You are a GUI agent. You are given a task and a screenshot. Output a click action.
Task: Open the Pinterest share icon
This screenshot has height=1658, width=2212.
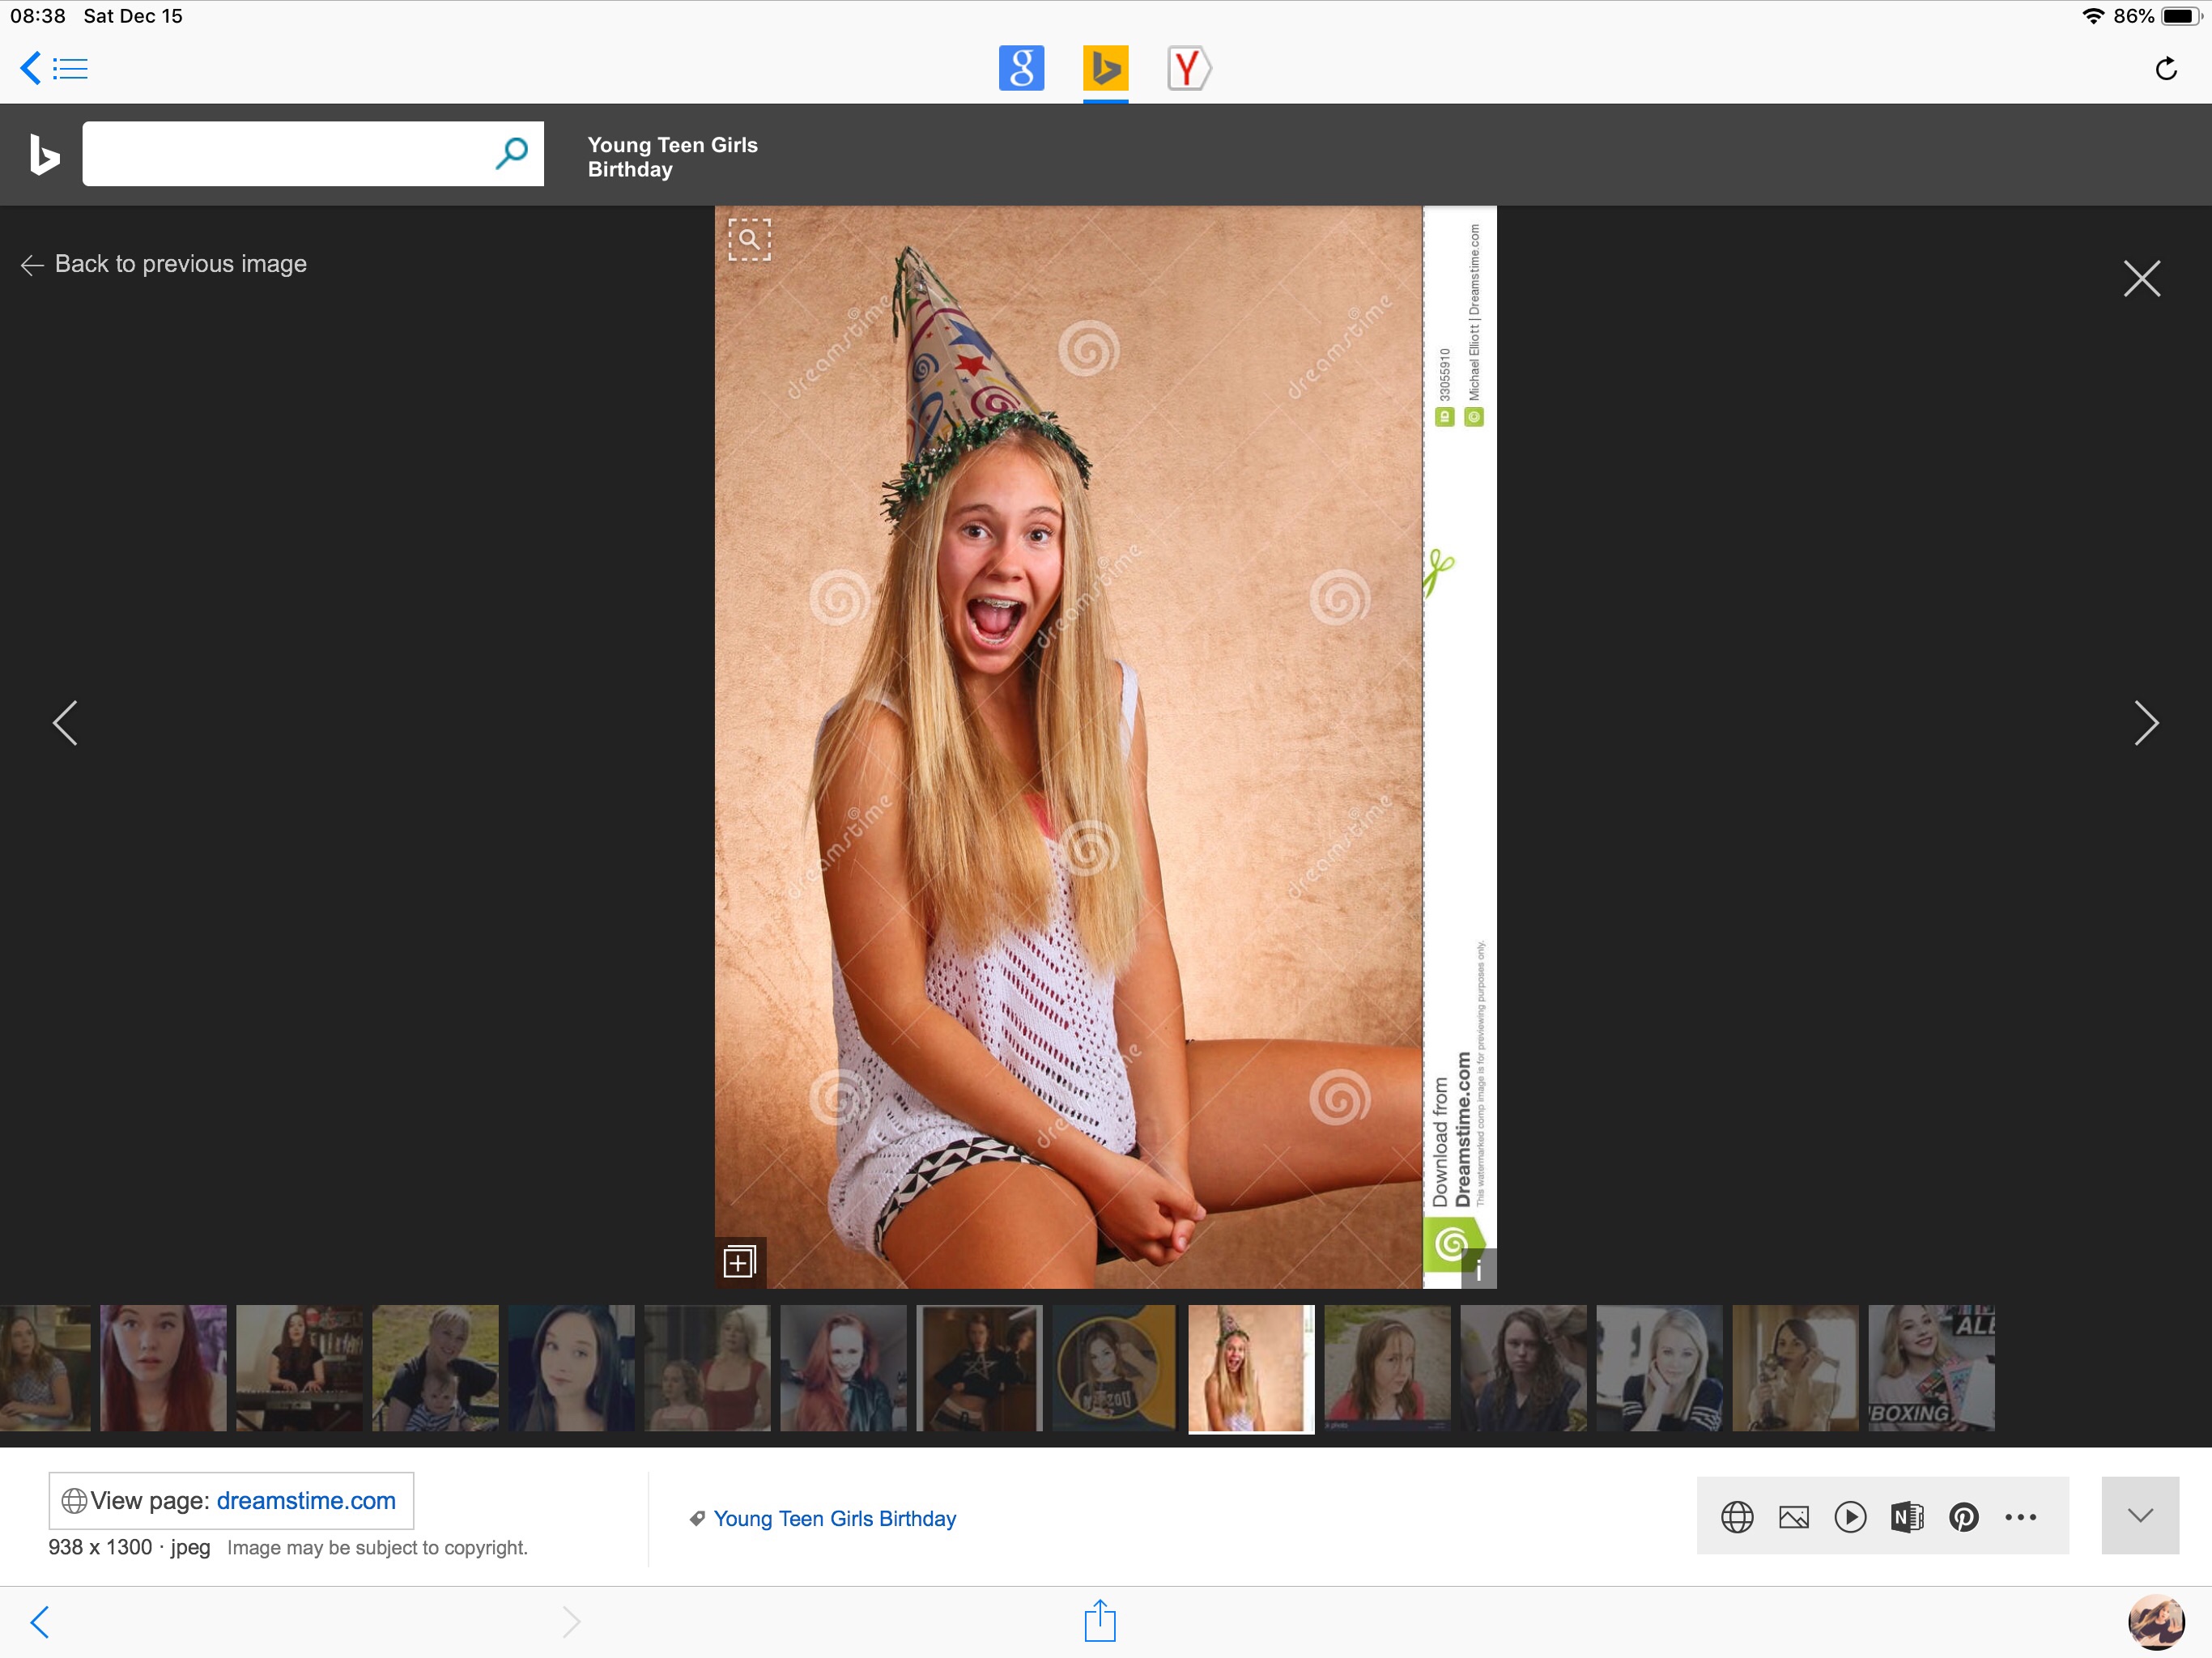click(1963, 1517)
